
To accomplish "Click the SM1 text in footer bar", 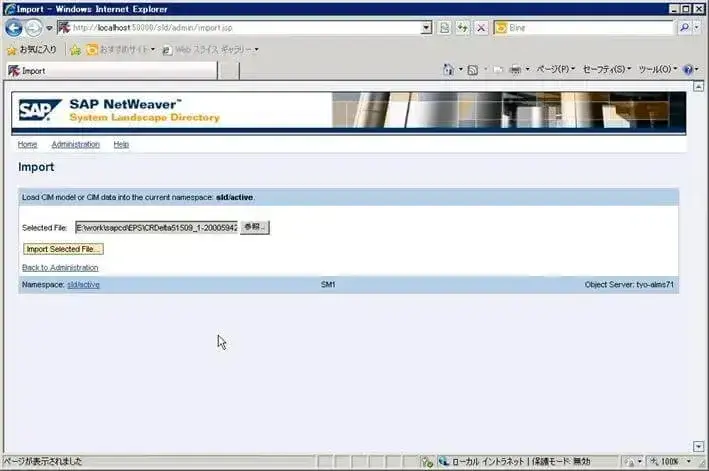I will click(x=328, y=285).
